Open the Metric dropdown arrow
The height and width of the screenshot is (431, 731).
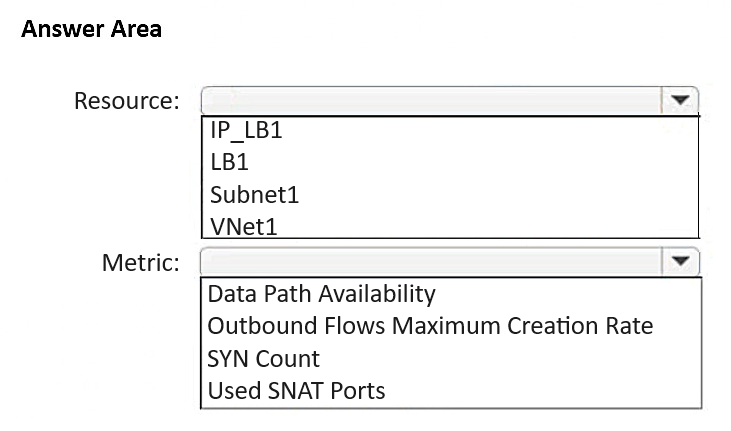[x=680, y=262]
